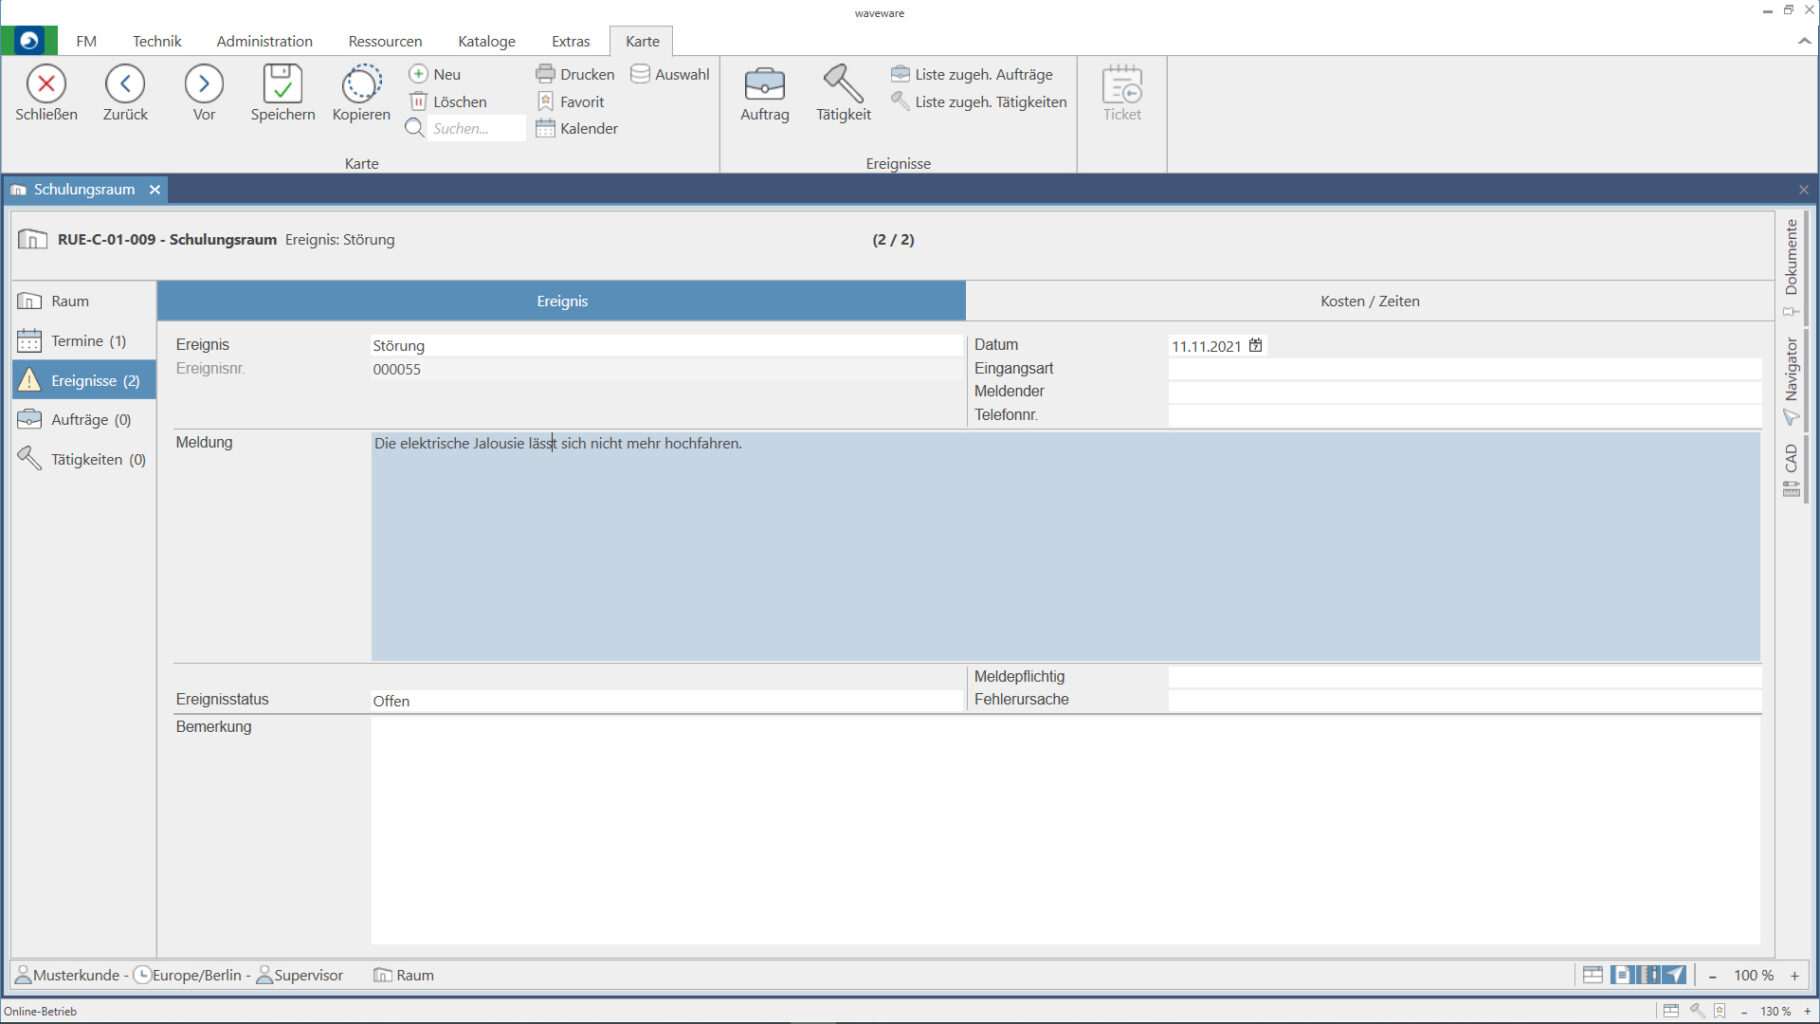Switch to the Kosten / Zeiten tab

(x=1369, y=301)
